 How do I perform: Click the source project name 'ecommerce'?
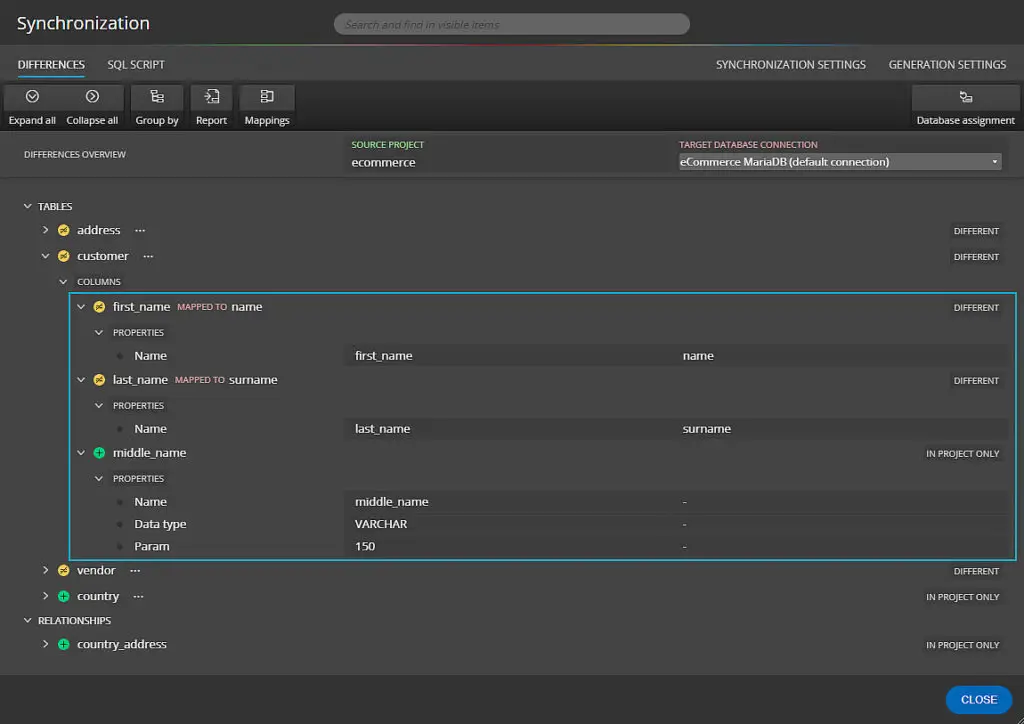[x=383, y=163]
